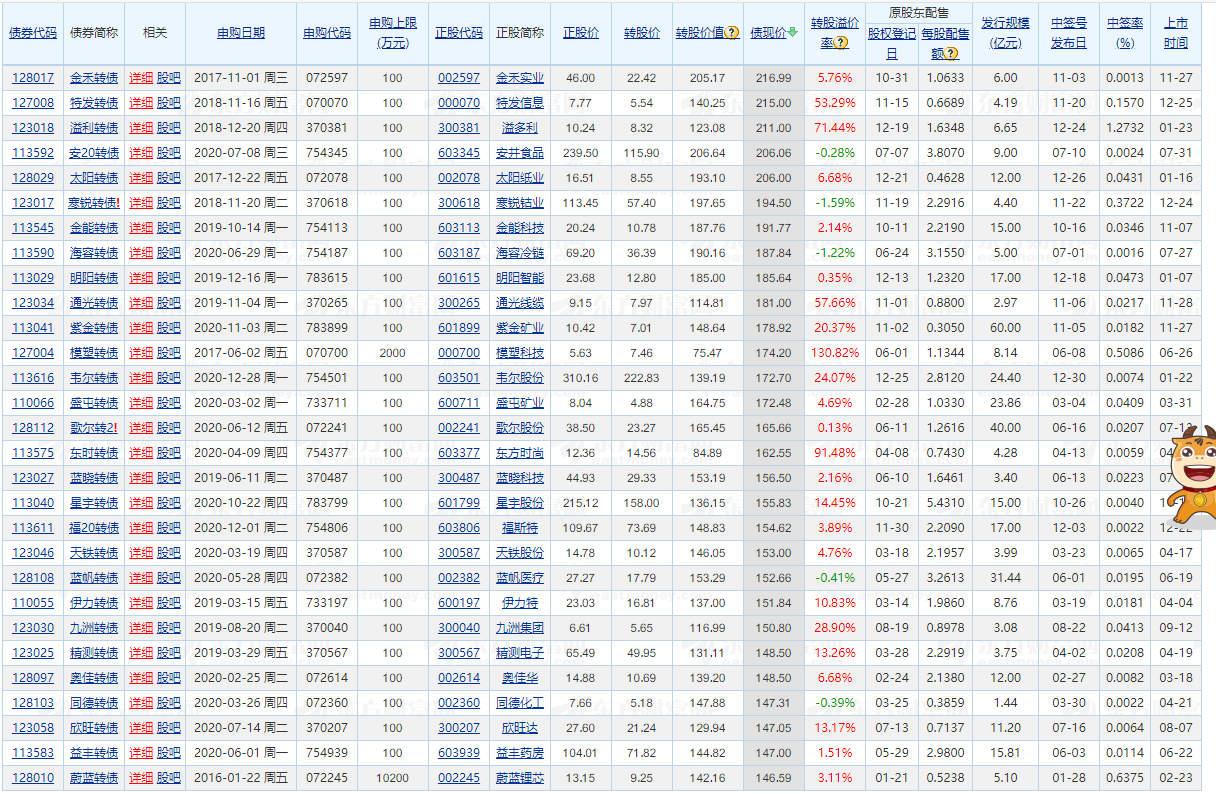Open 详细 link in 蓝晓转债 row
The height and width of the screenshot is (794, 1216).
point(141,478)
